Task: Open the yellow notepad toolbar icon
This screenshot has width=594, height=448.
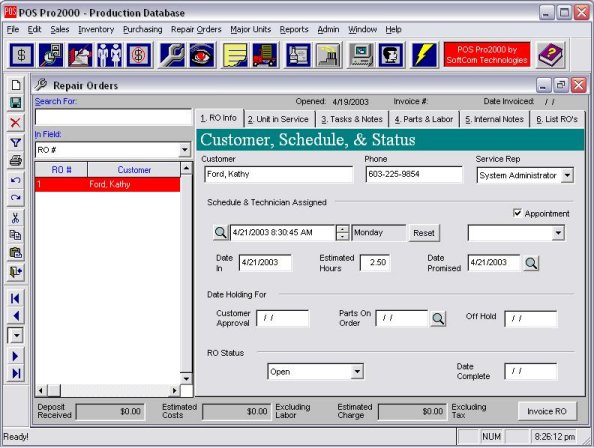Action: pyautogui.click(x=235, y=55)
